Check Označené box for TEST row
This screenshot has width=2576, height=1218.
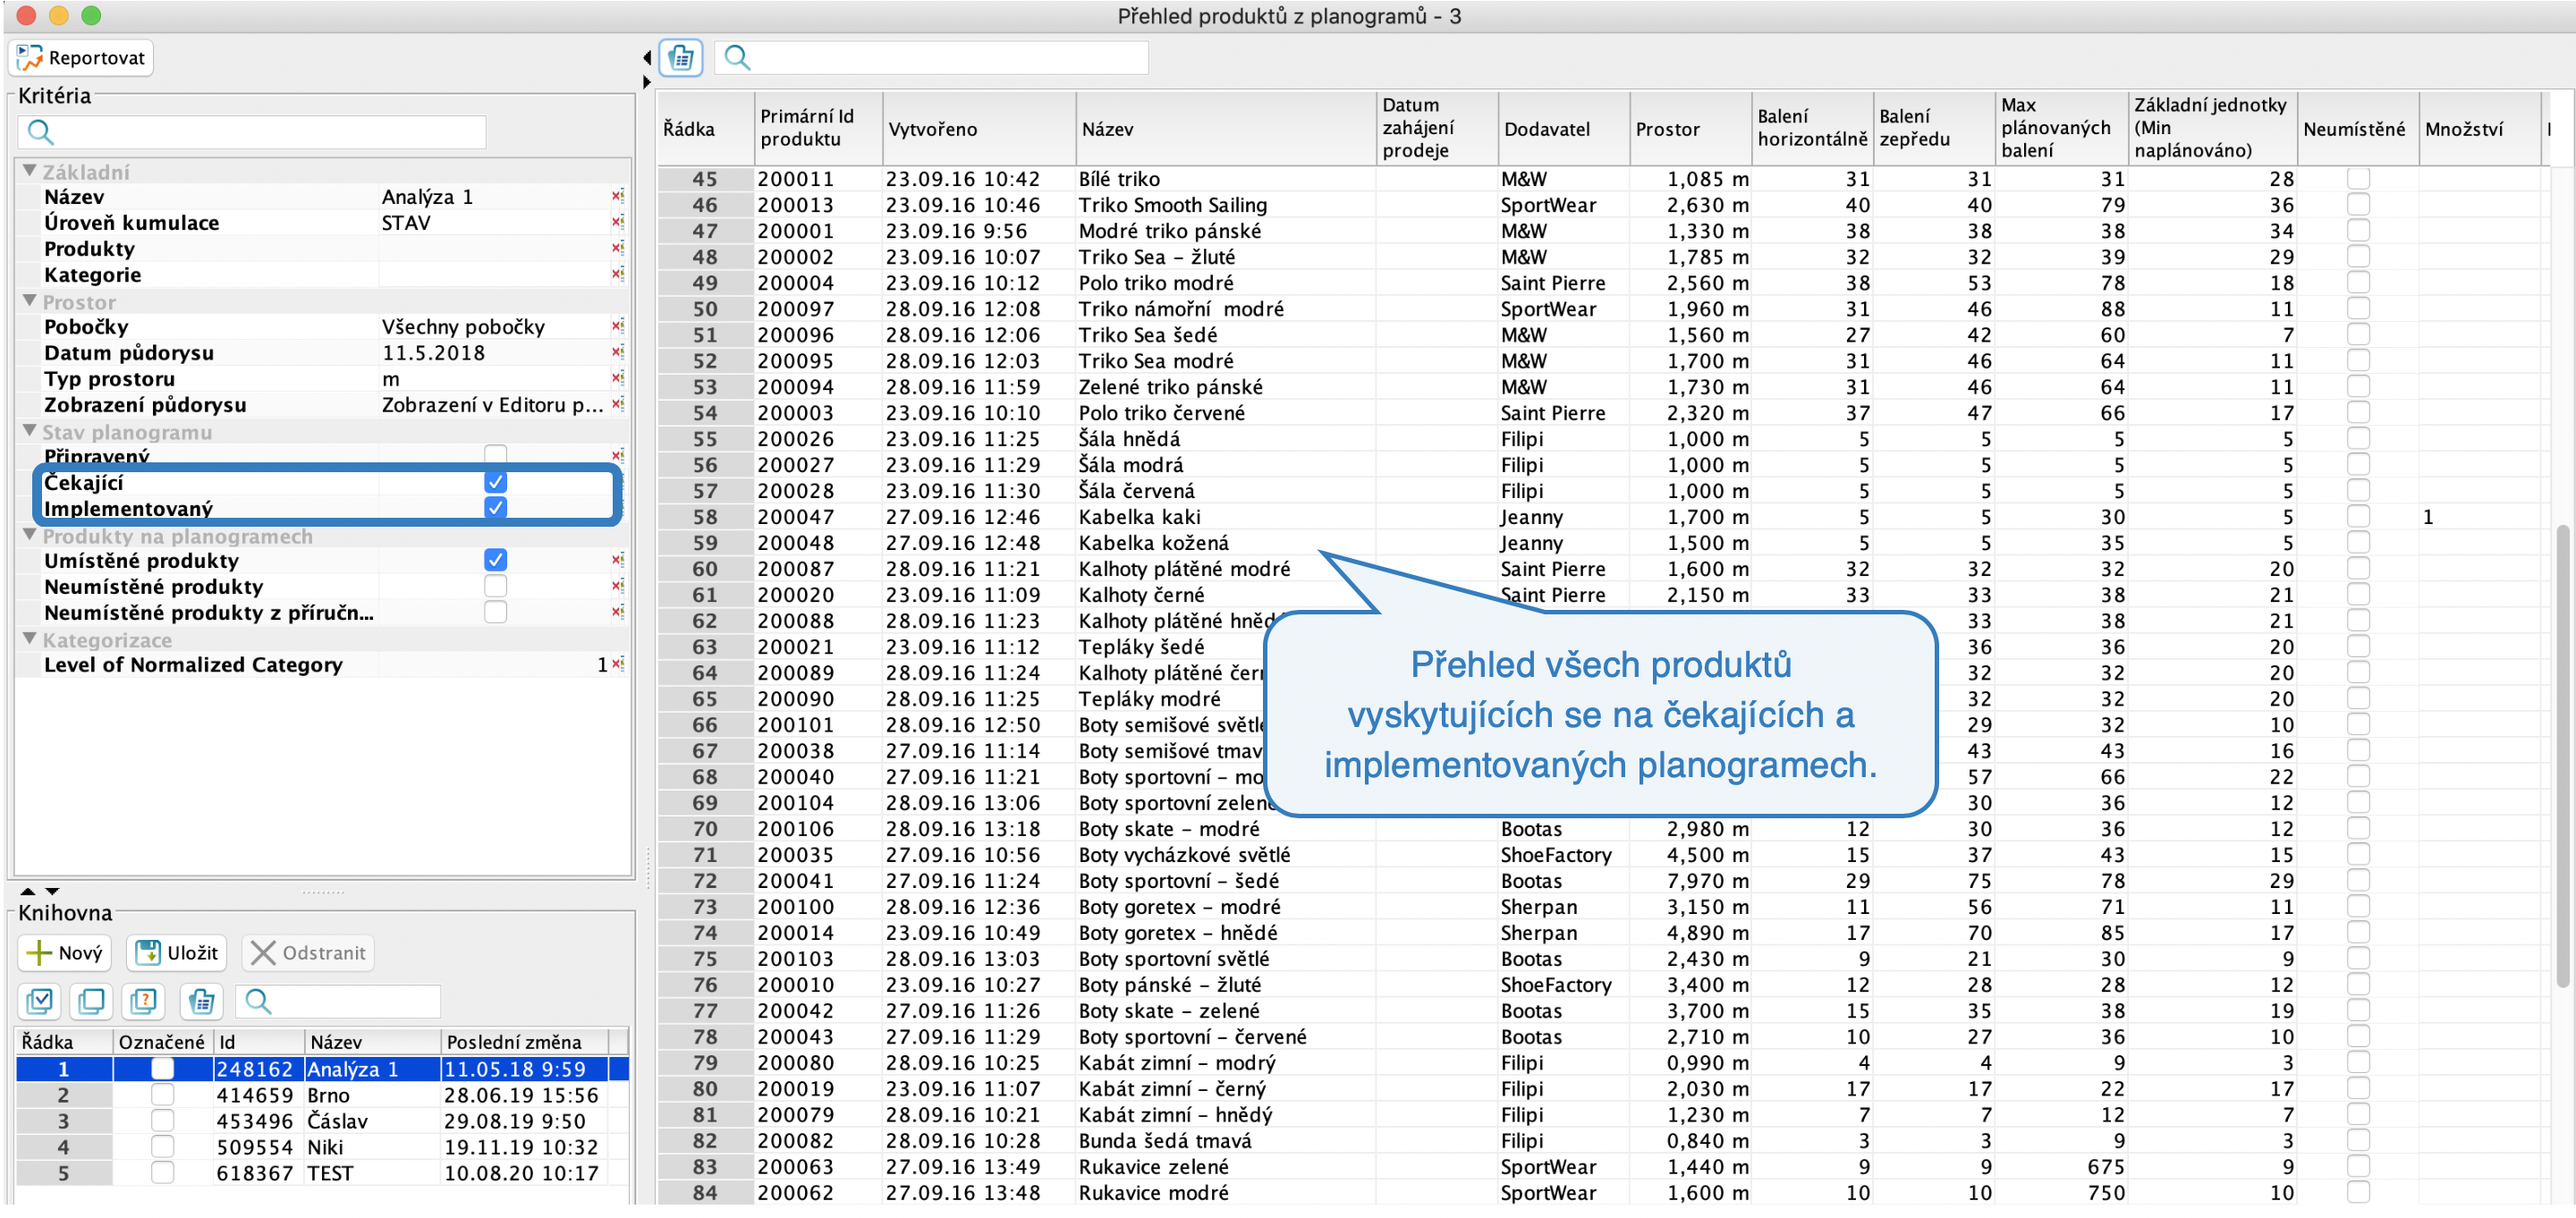pyautogui.click(x=162, y=1173)
